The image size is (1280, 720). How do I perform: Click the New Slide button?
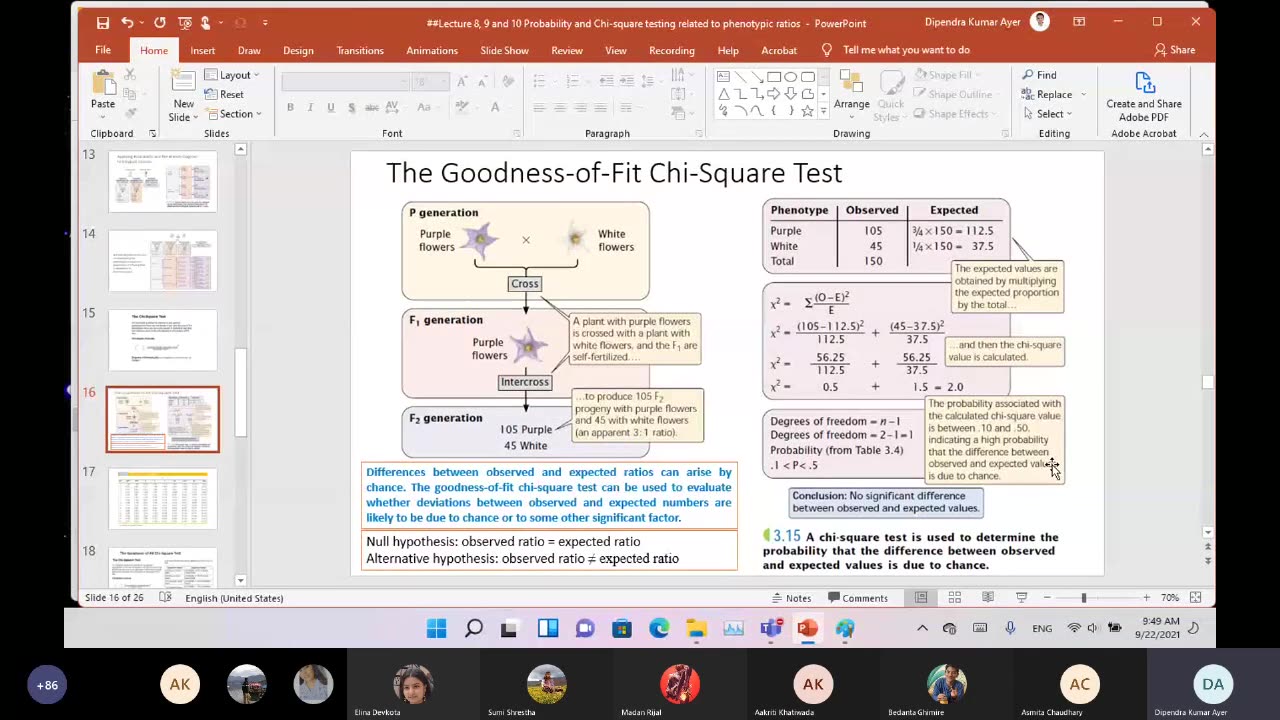pyautogui.click(x=183, y=96)
